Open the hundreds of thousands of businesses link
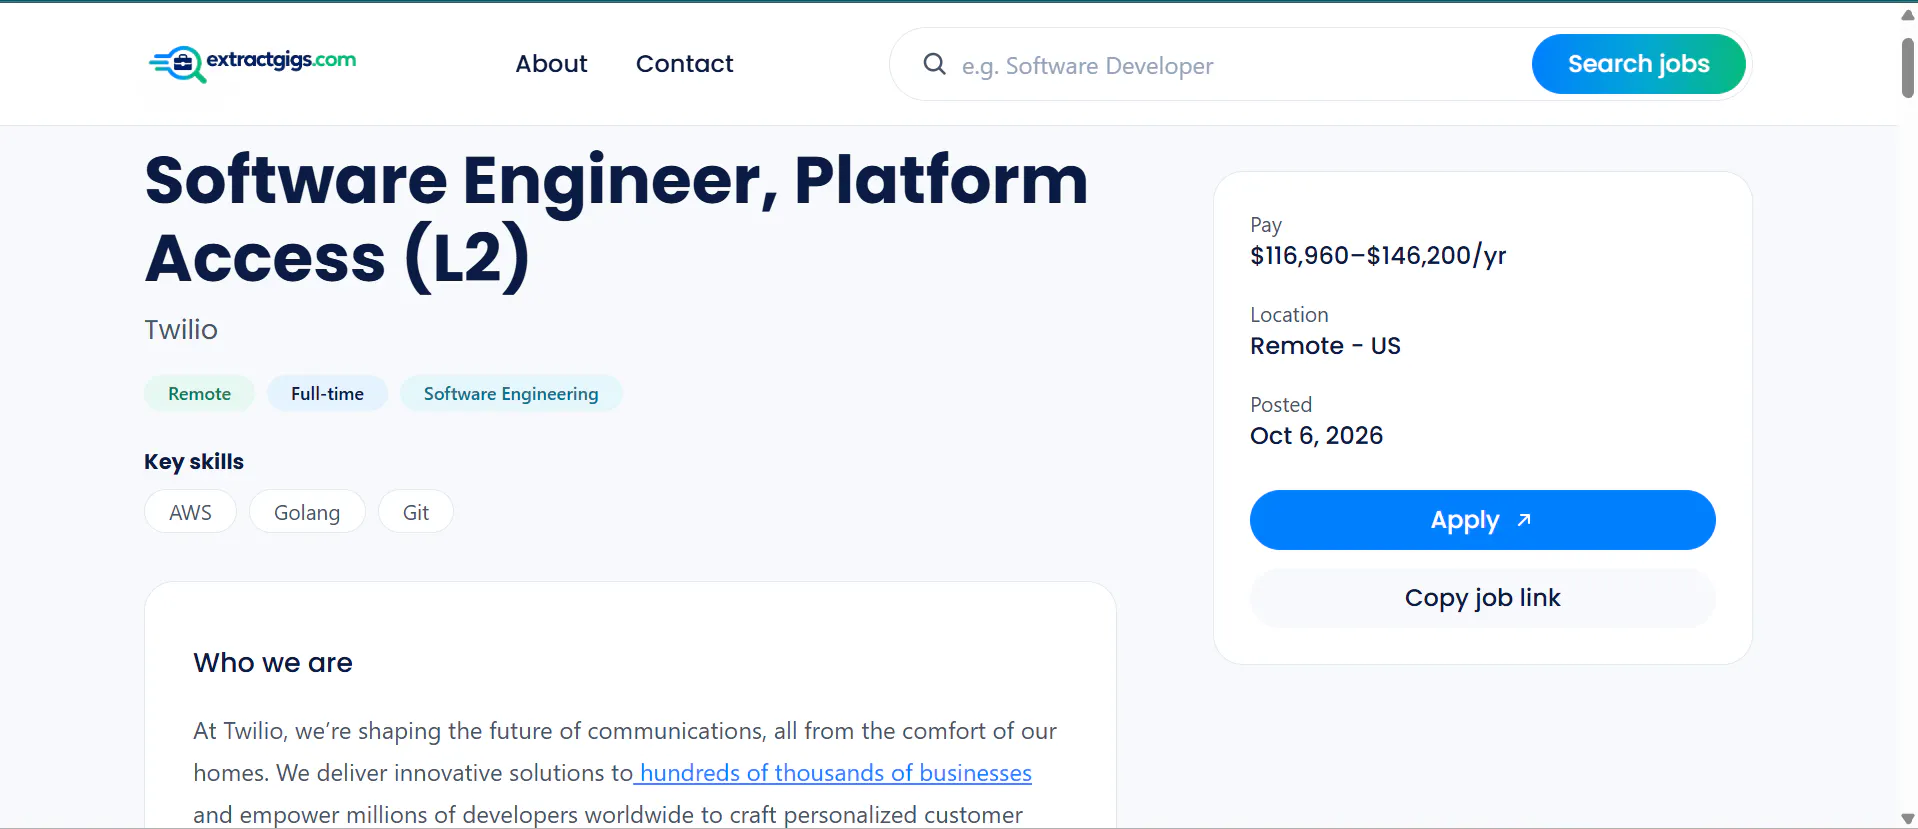1918x829 pixels. click(x=835, y=773)
